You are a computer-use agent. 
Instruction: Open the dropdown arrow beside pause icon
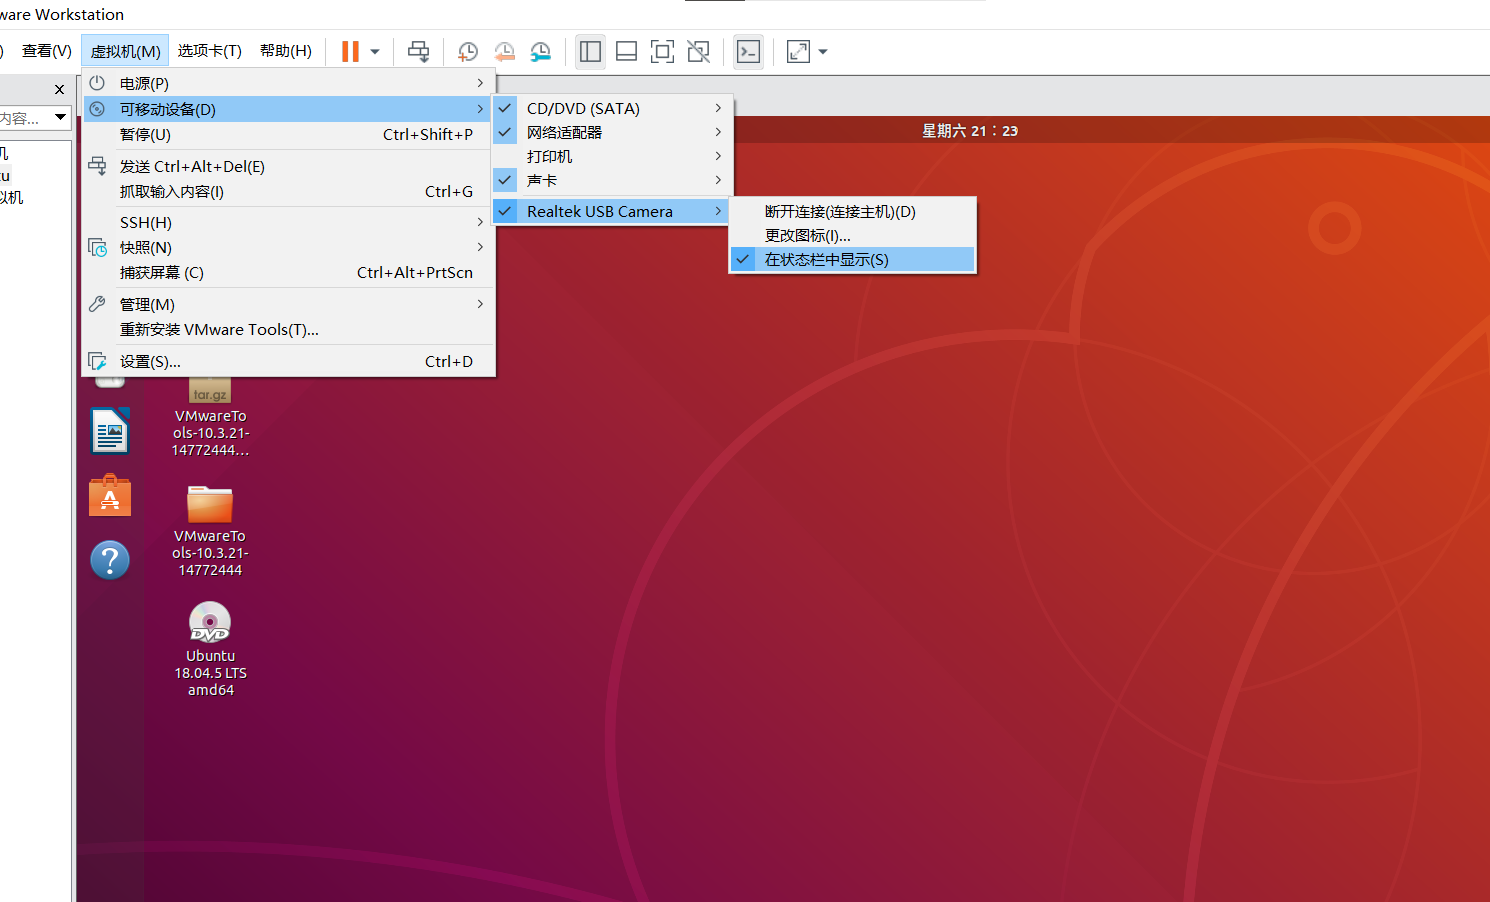coord(375,52)
